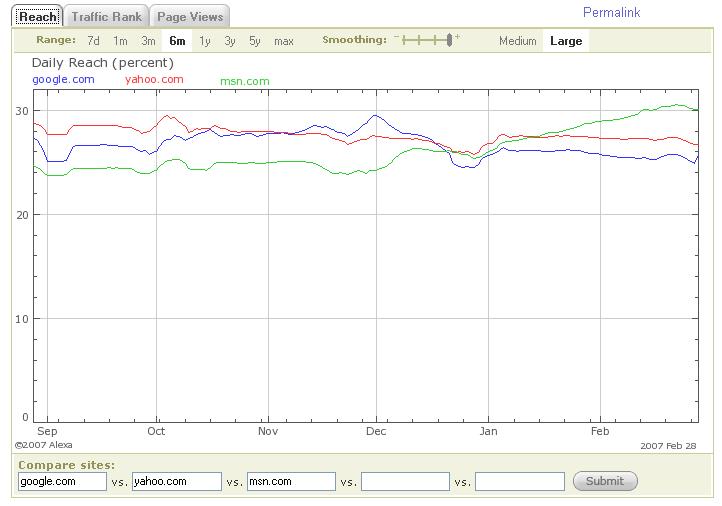Click the google.com compare input field
Viewport: 722px width, 506px height.
pyautogui.click(x=62, y=481)
